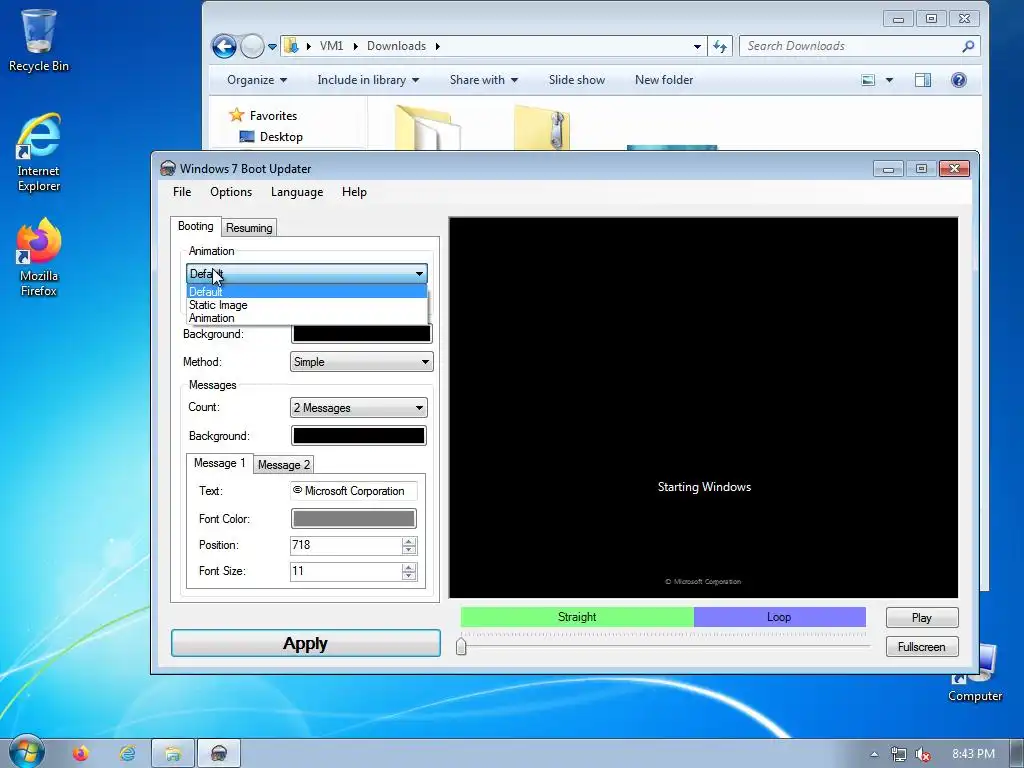Open the Mozilla Firefox desktop shortcut
This screenshot has height=768, width=1024.
click(38, 257)
